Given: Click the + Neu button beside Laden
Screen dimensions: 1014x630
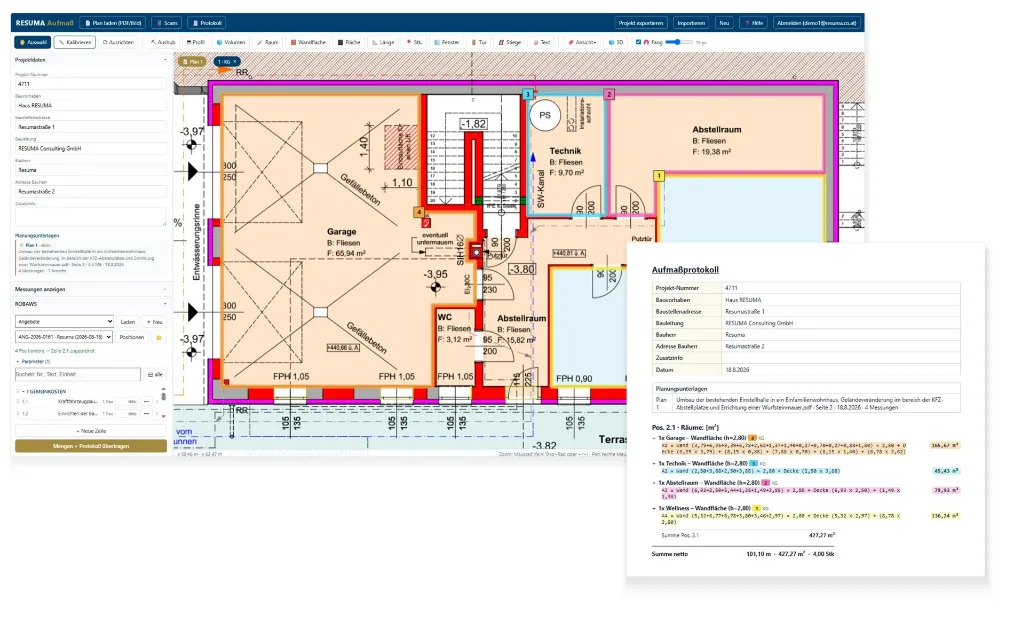Looking at the screenshot, I should coord(155,321).
